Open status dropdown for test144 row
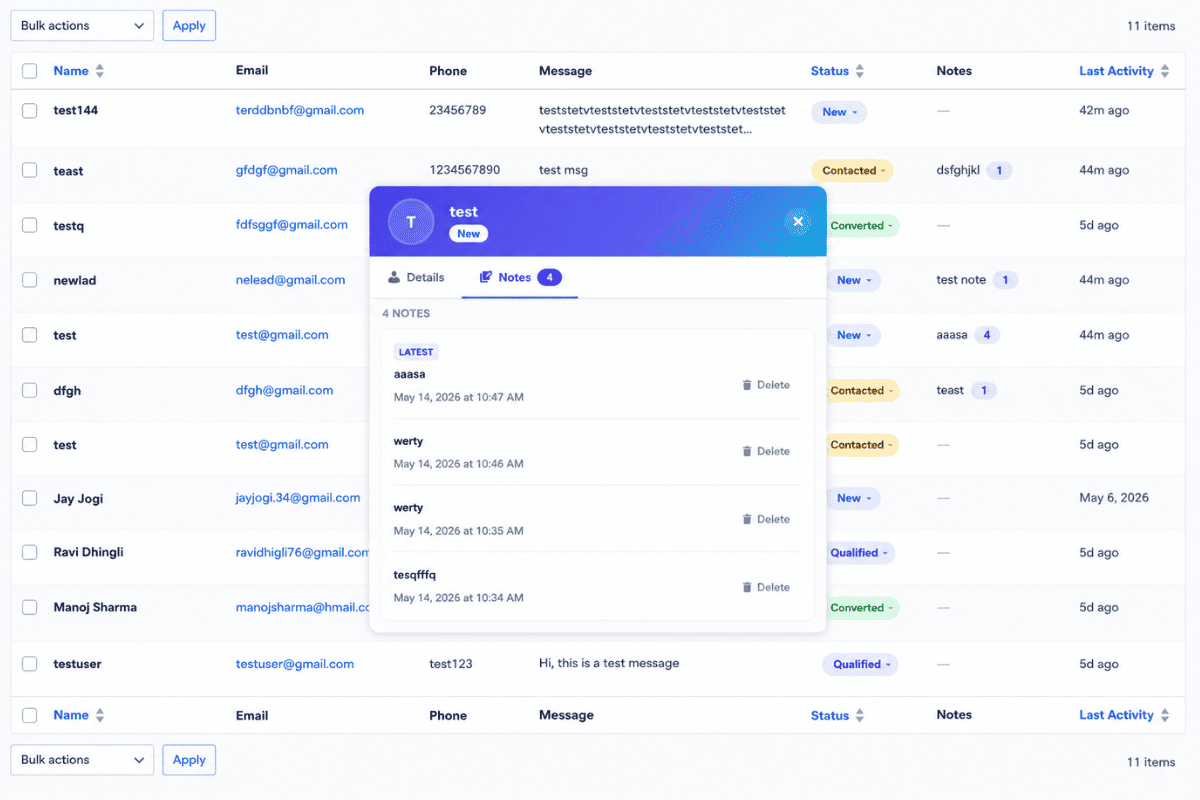The width and height of the screenshot is (1200, 800). pyautogui.click(x=839, y=112)
